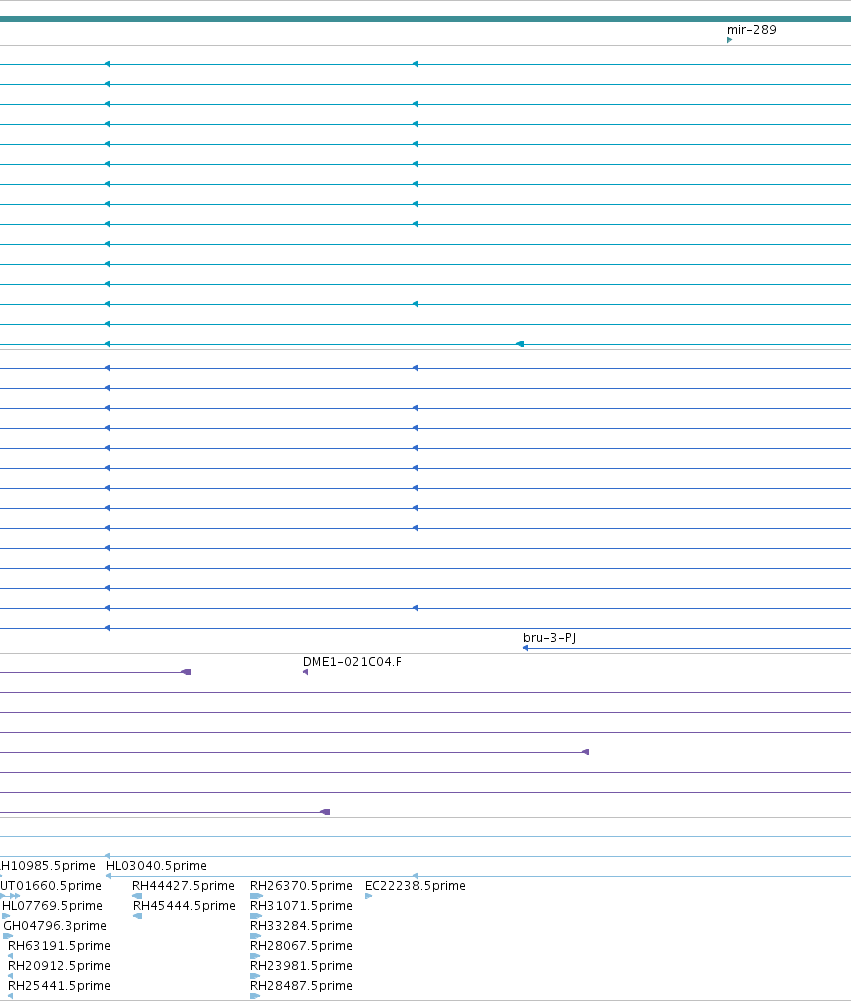
Task: Click the RH45444.5prime EST glyph
Action: click(x=137, y=916)
